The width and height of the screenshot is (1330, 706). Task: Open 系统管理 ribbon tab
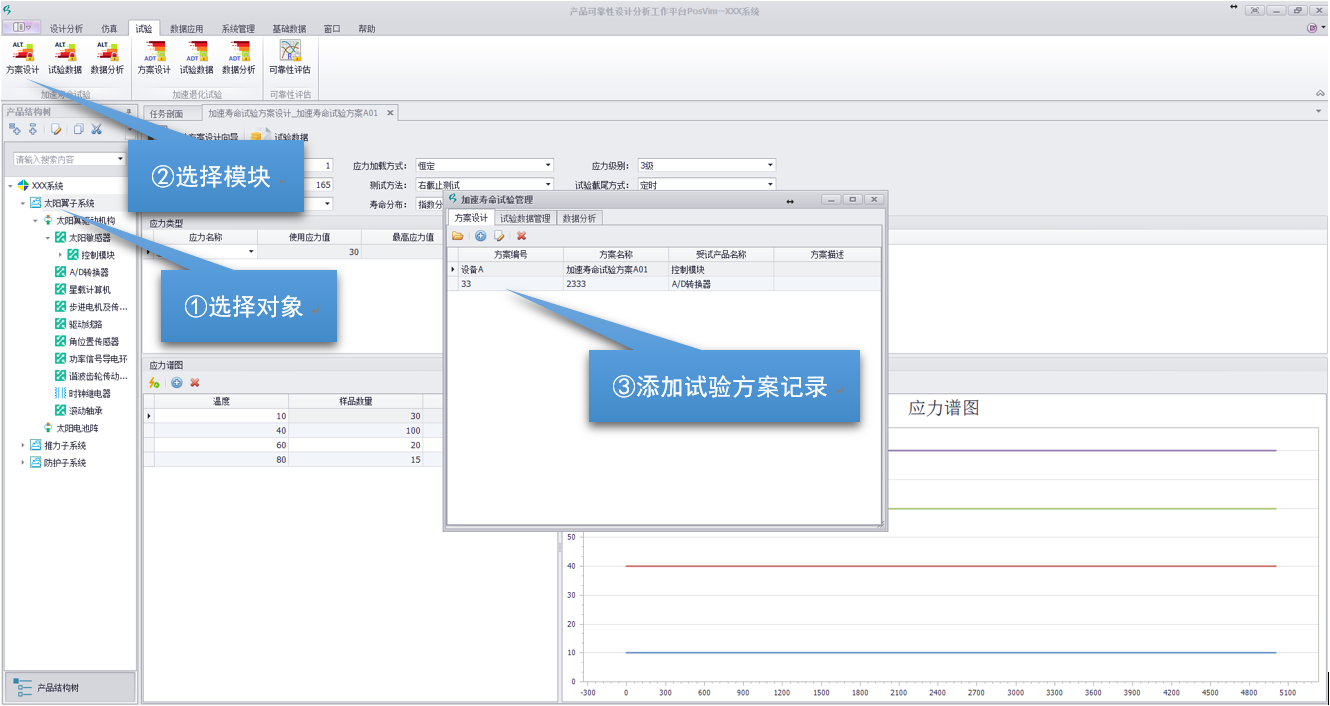click(x=238, y=29)
